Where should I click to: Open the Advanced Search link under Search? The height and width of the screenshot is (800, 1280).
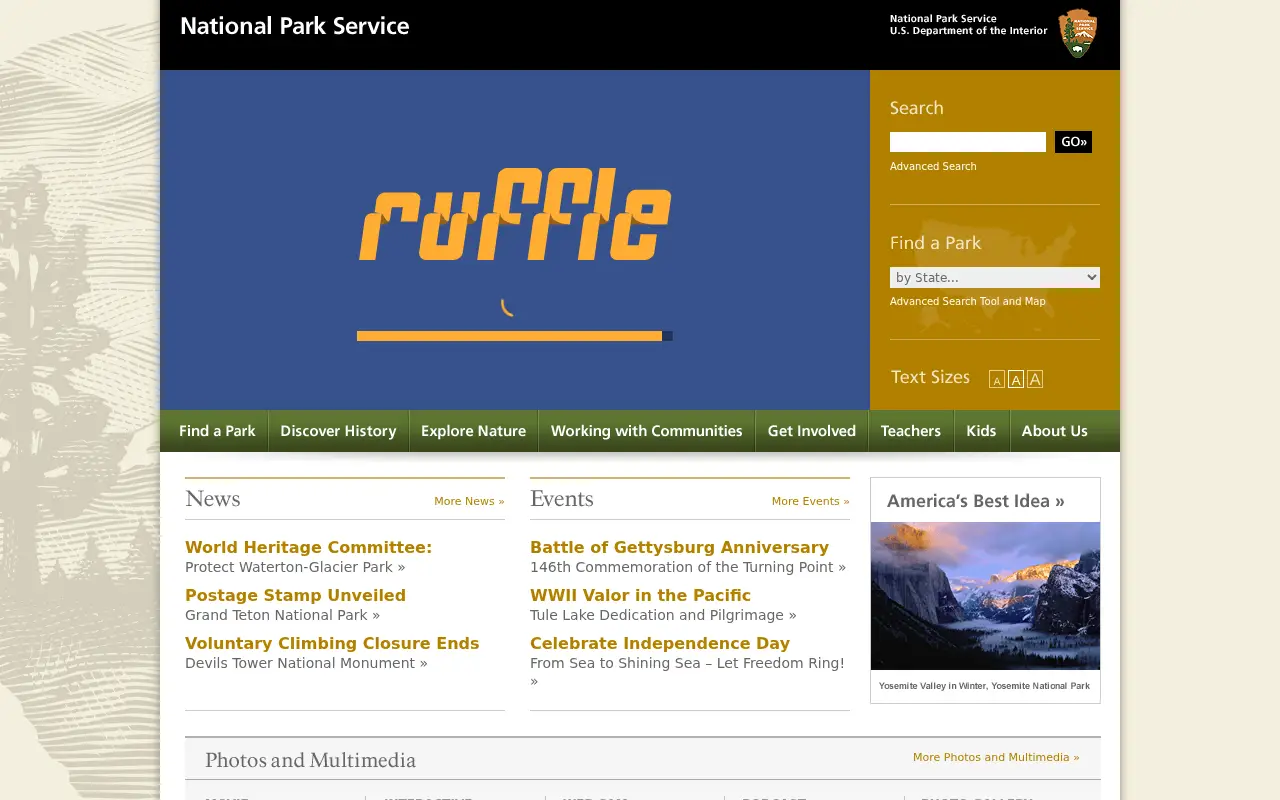coord(933,166)
